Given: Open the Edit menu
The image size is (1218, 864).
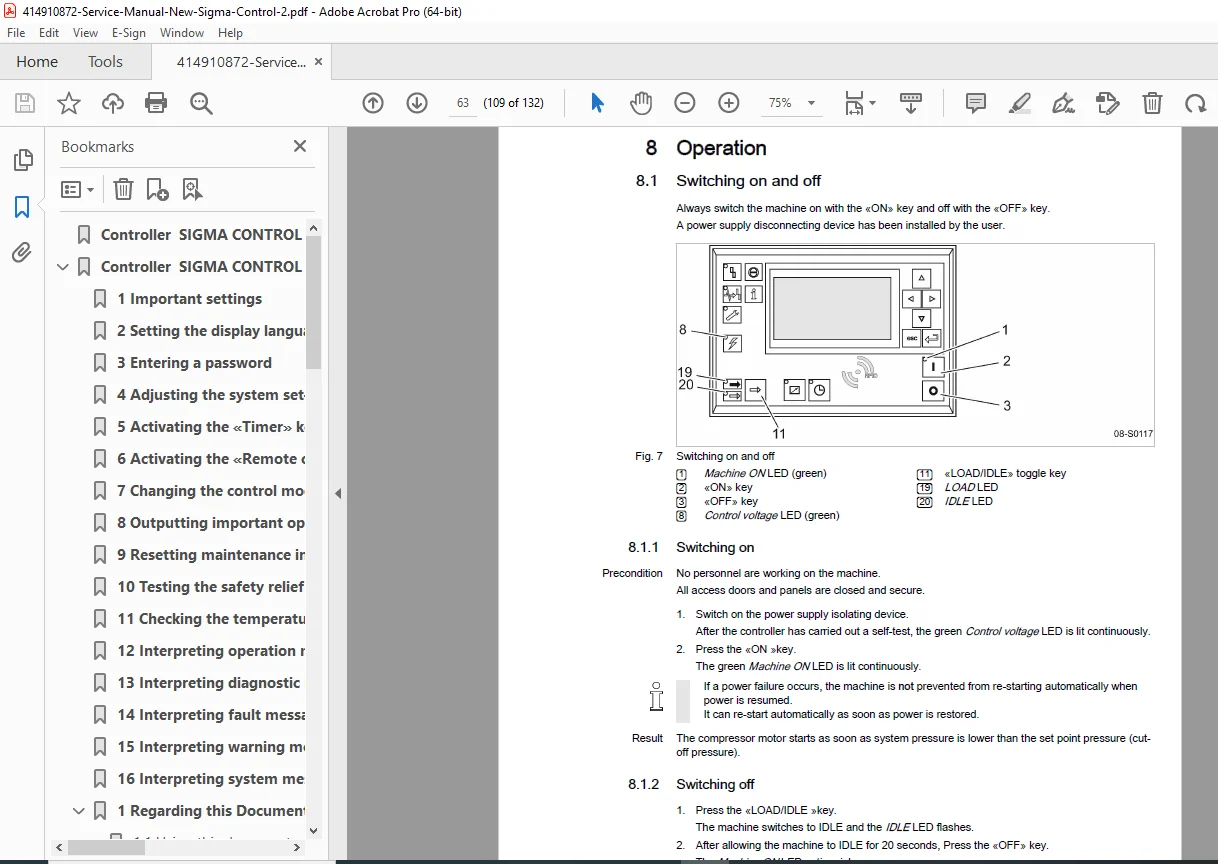Looking at the screenshot, I should (49, 33).
